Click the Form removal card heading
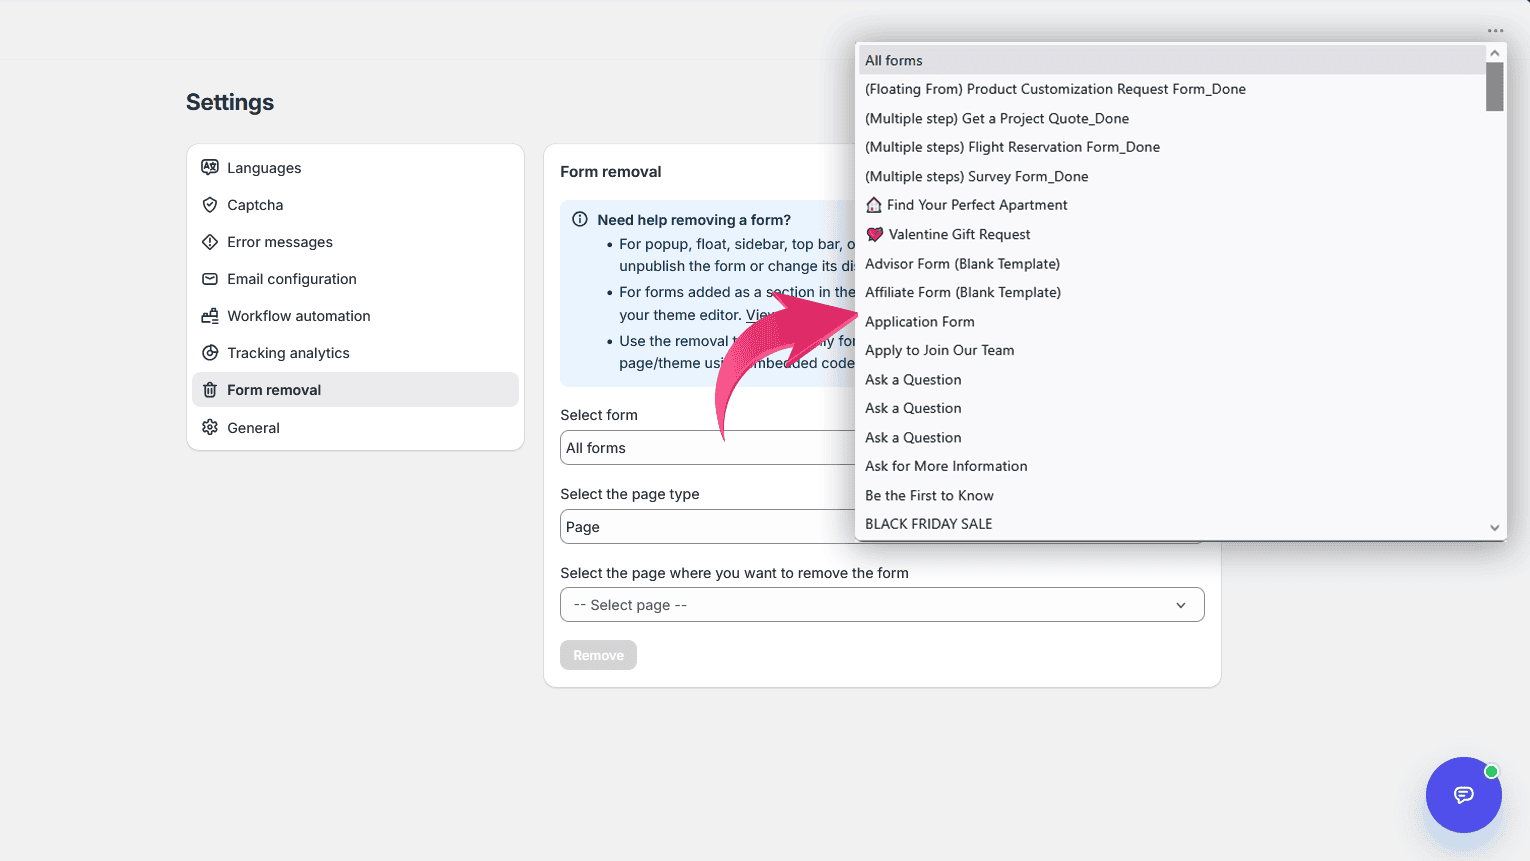The width and height of the screenshot is (1530, 861). coord(611,172)
